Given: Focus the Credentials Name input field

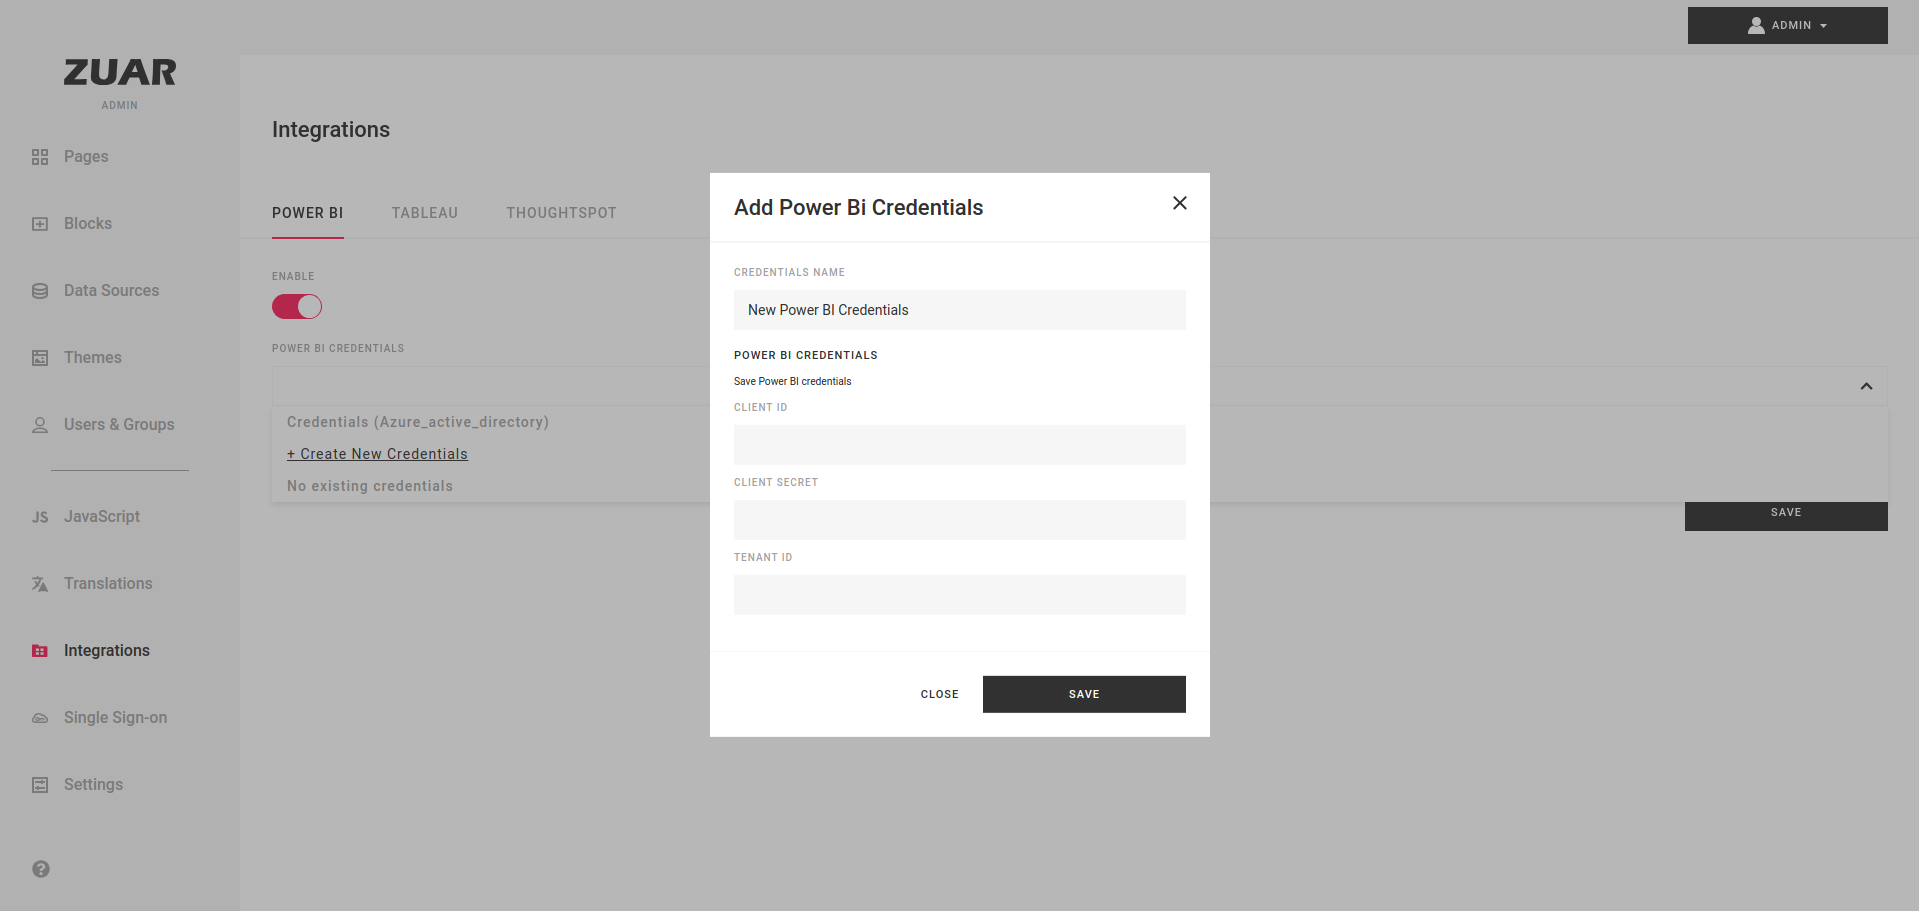Looking at the screenshot, I should [x=960, y=310].
